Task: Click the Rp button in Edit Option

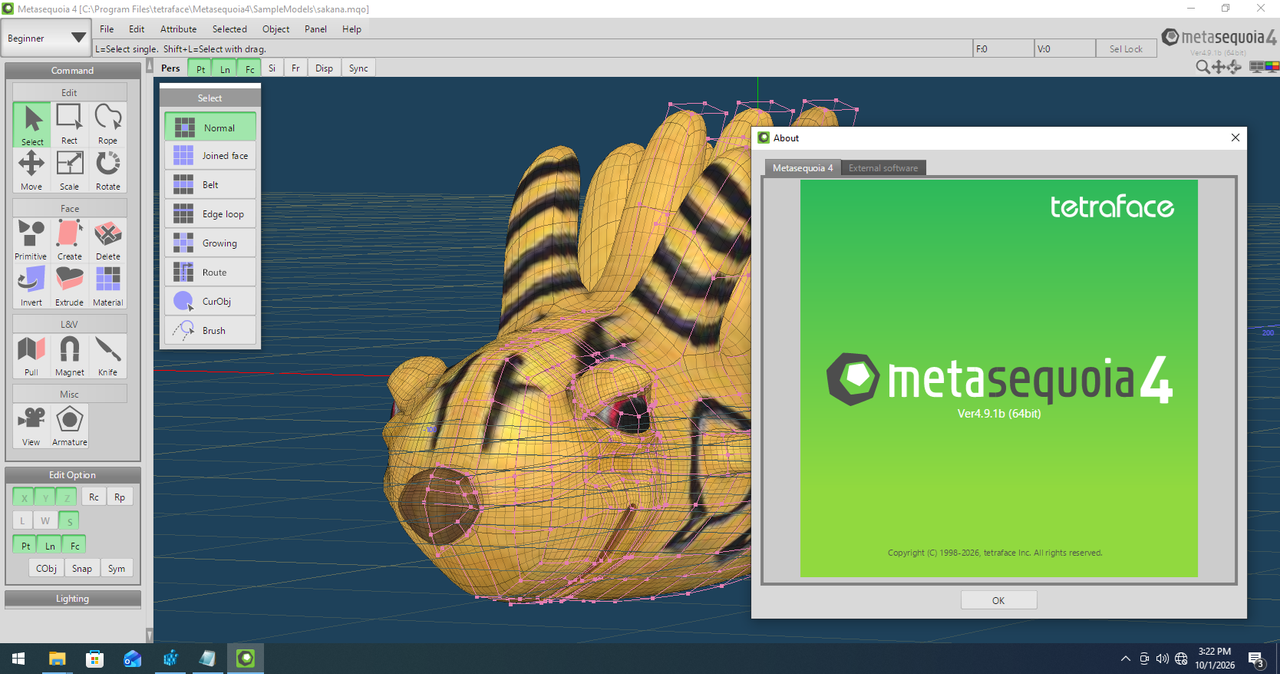Action: pos(119,497)
